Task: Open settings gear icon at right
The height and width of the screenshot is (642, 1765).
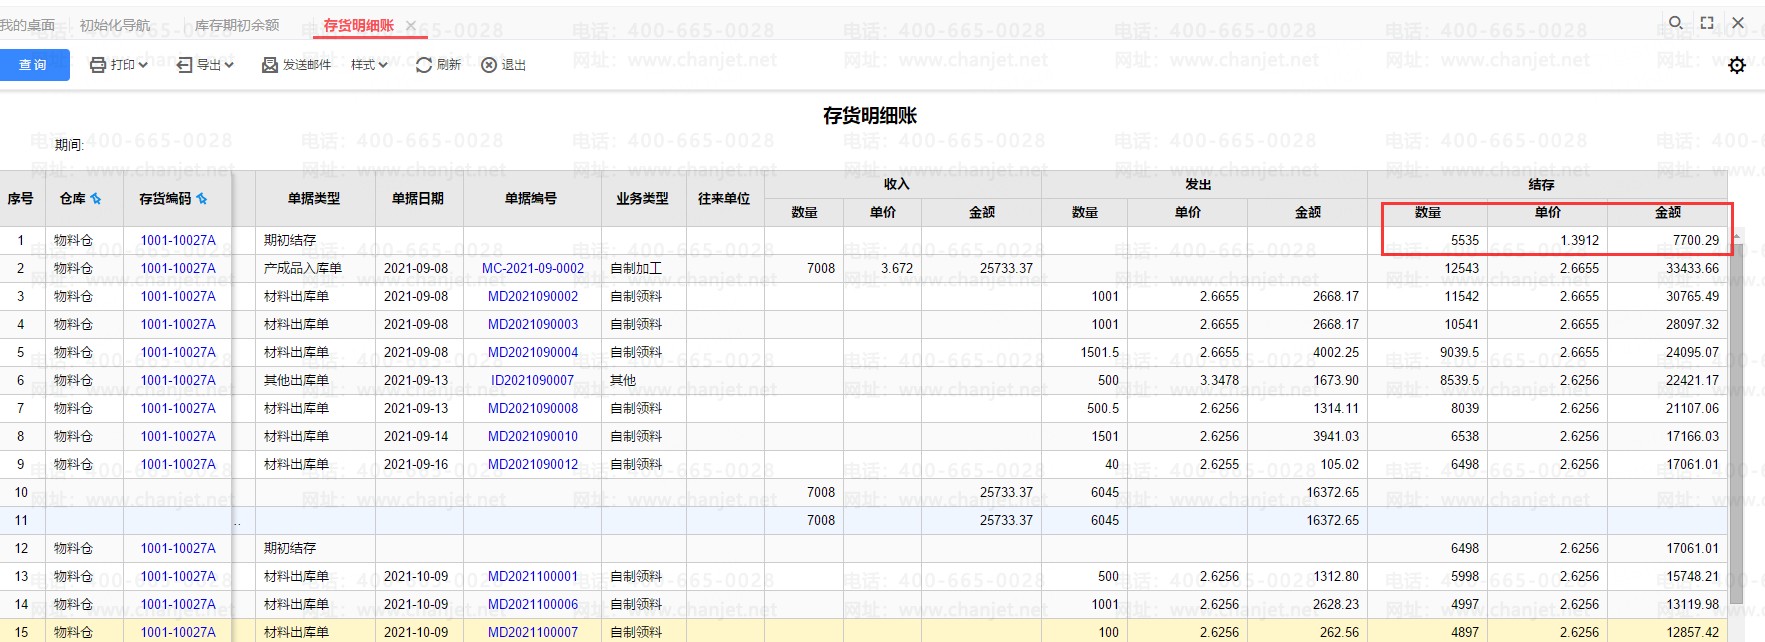Action: point(1737,65)
